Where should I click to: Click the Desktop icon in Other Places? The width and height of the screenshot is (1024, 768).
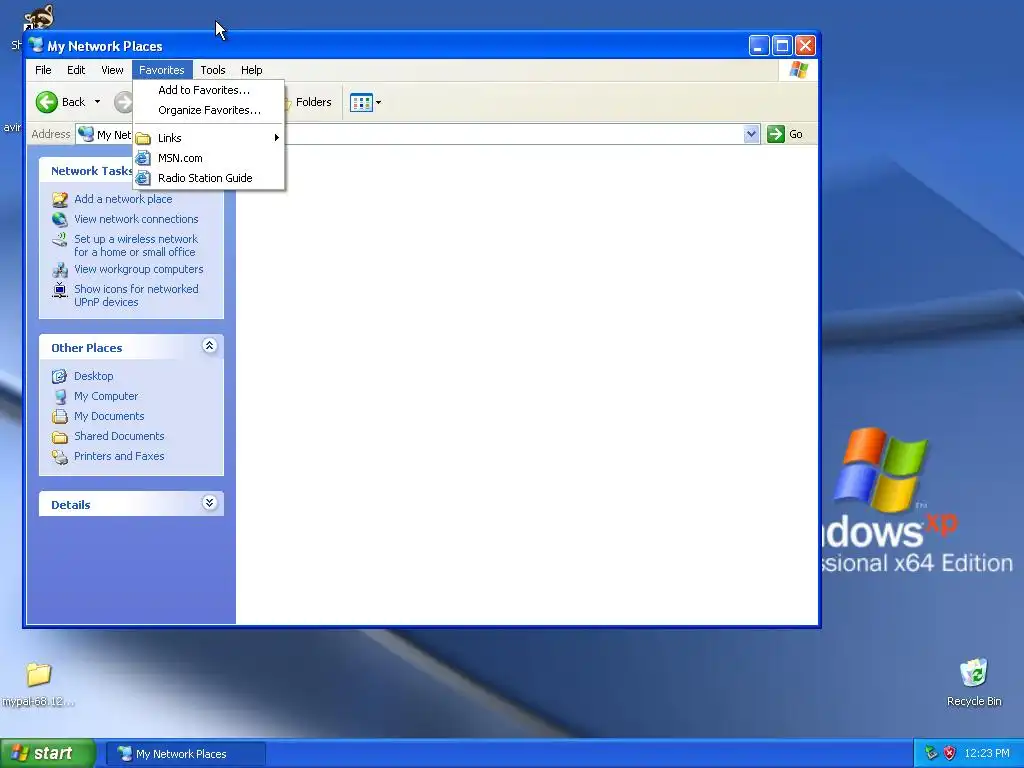click(60, 376)
